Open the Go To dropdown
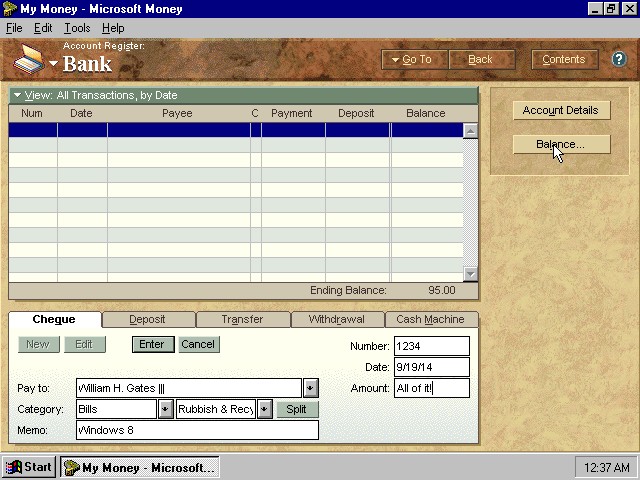 412,59
